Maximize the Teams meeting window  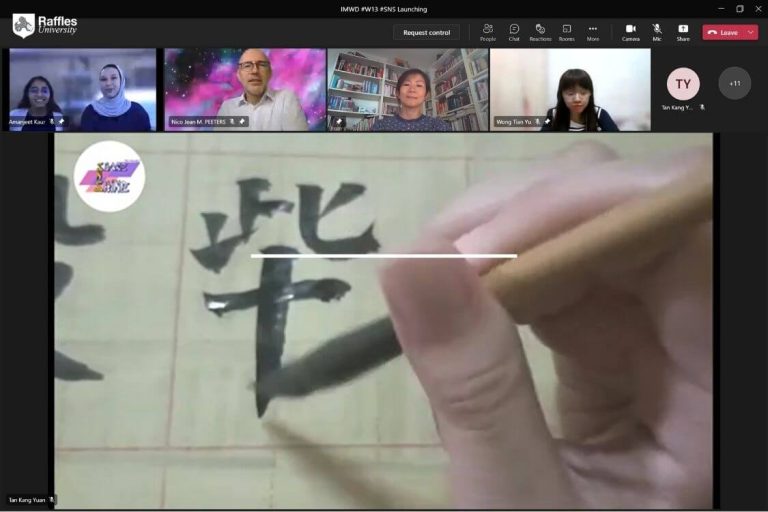739,9
